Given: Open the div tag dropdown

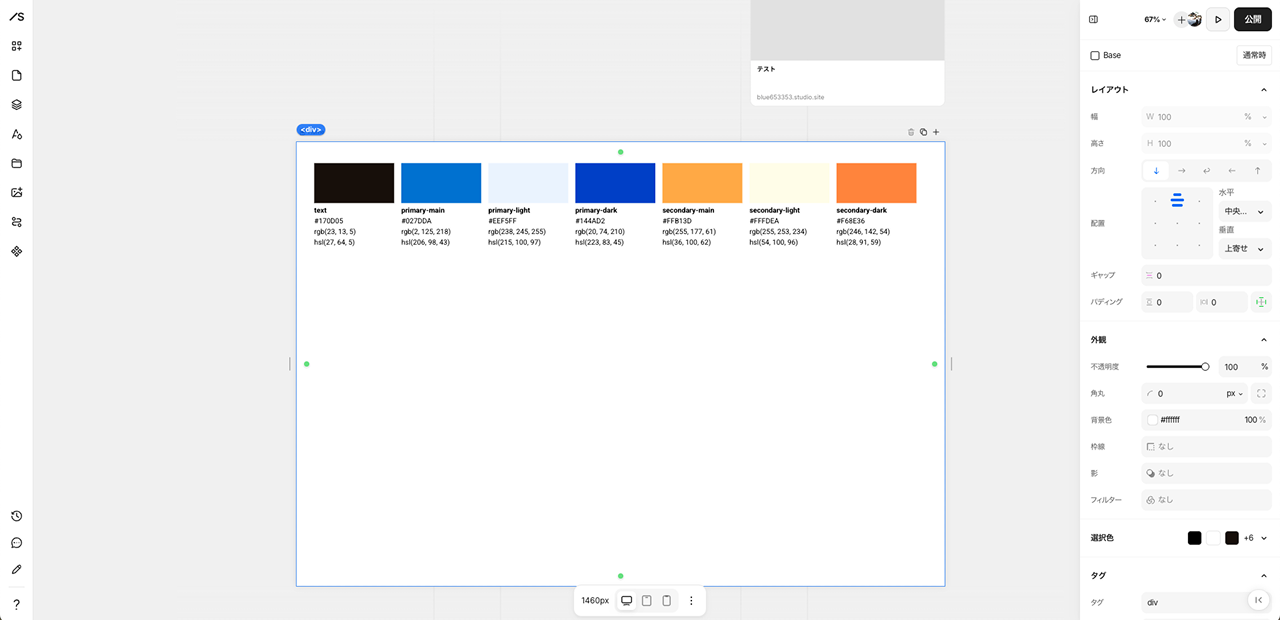Looking at the screenshot, I should 1200,602.
